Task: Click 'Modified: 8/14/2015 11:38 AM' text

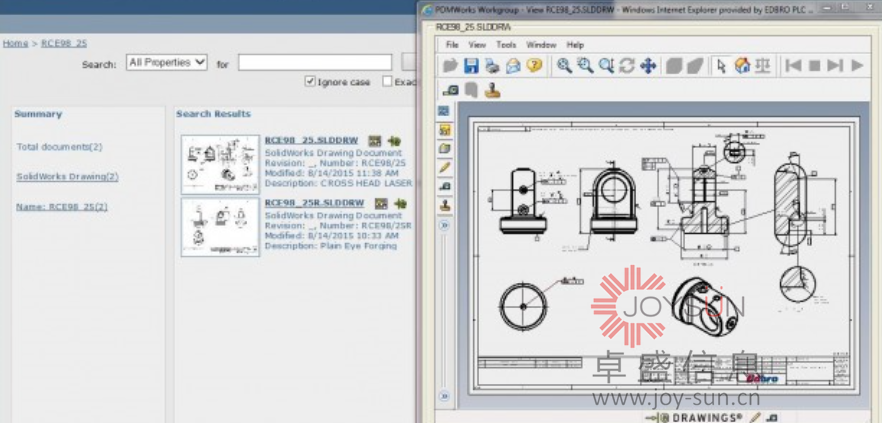Action: [x=332, y=173]
